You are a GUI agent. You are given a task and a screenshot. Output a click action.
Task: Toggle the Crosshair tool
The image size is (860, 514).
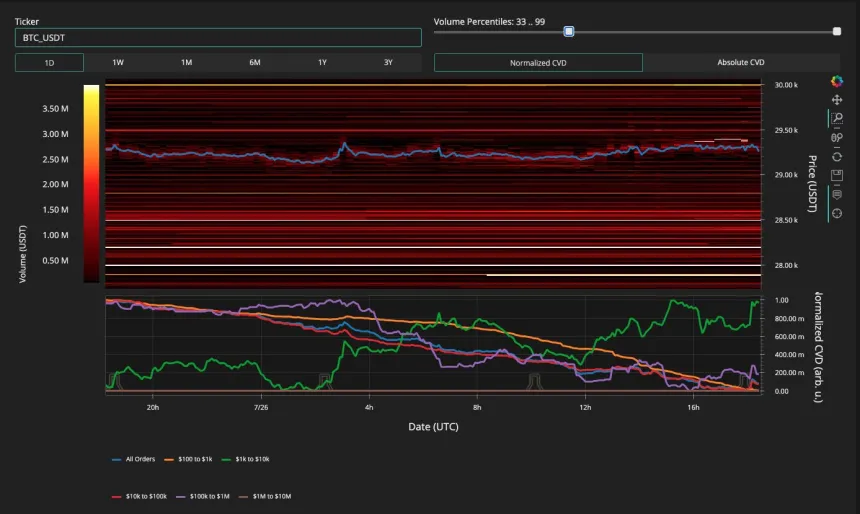837,213
